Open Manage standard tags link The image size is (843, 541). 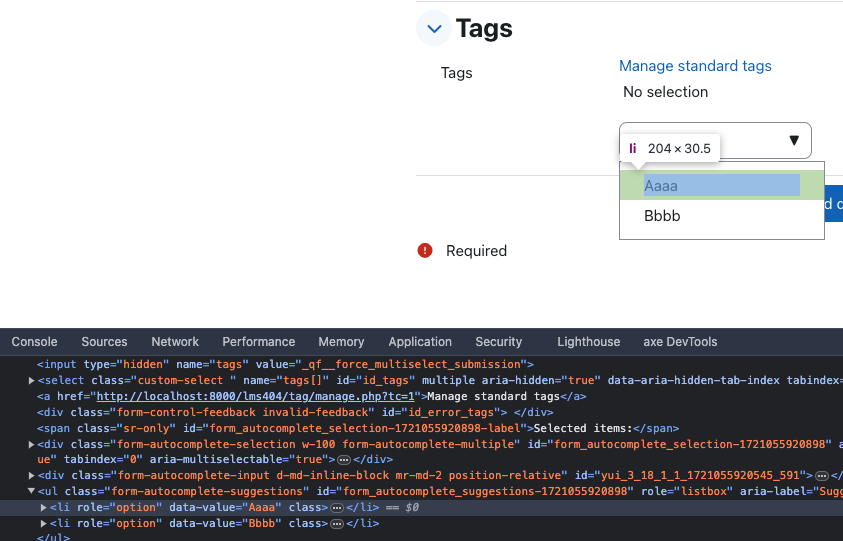(695, 66)
